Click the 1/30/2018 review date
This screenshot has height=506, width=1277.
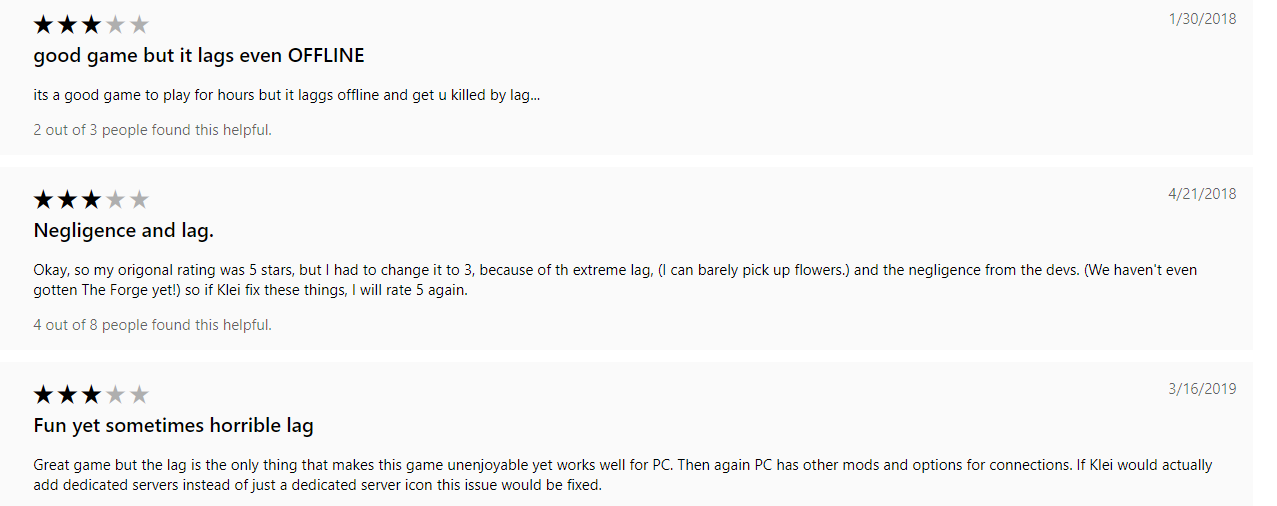point(1202,19)
